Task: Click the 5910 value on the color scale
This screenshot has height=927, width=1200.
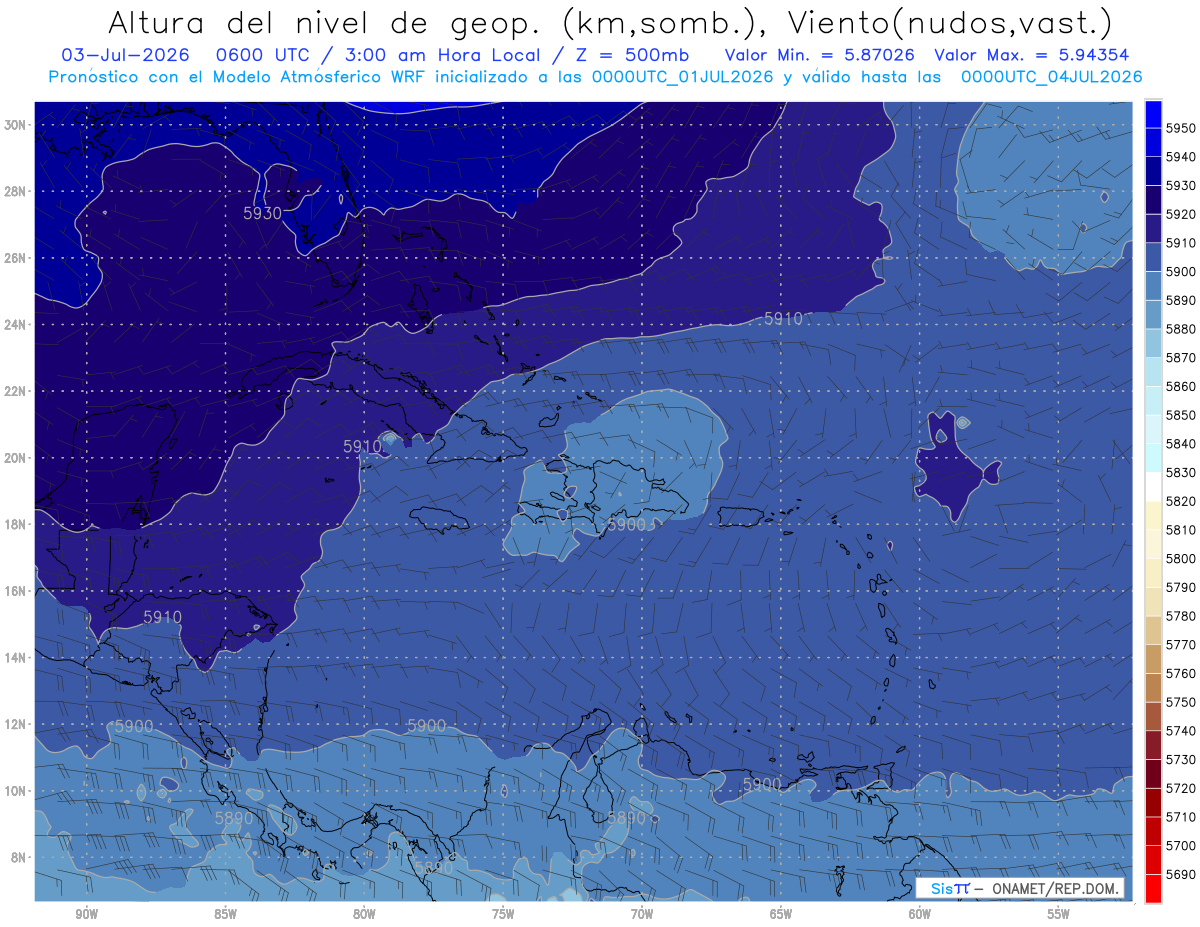Action: (1180, 243)
